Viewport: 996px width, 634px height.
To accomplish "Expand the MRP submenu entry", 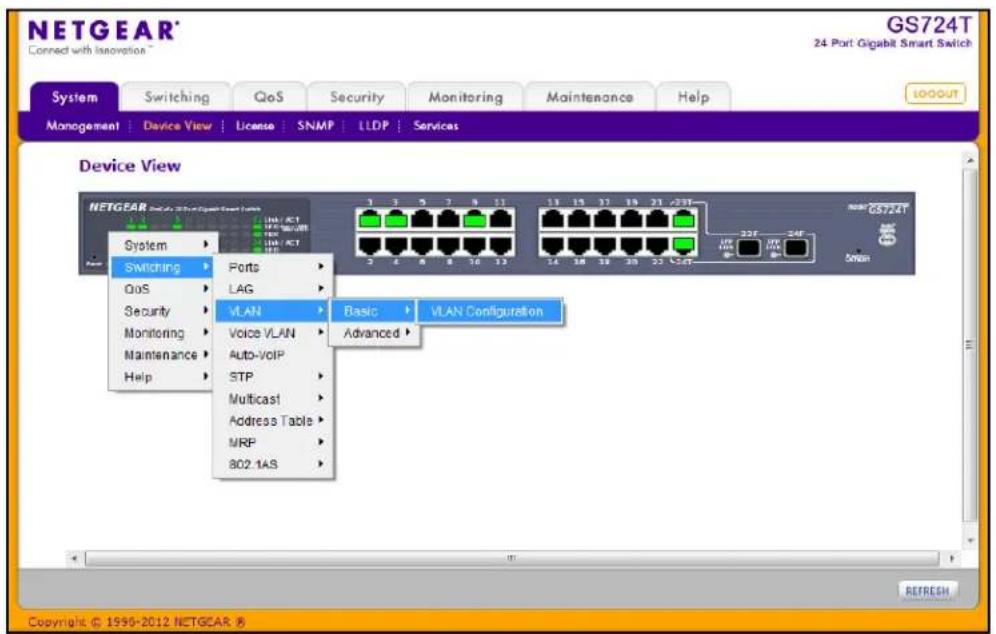I will (273, 443).
